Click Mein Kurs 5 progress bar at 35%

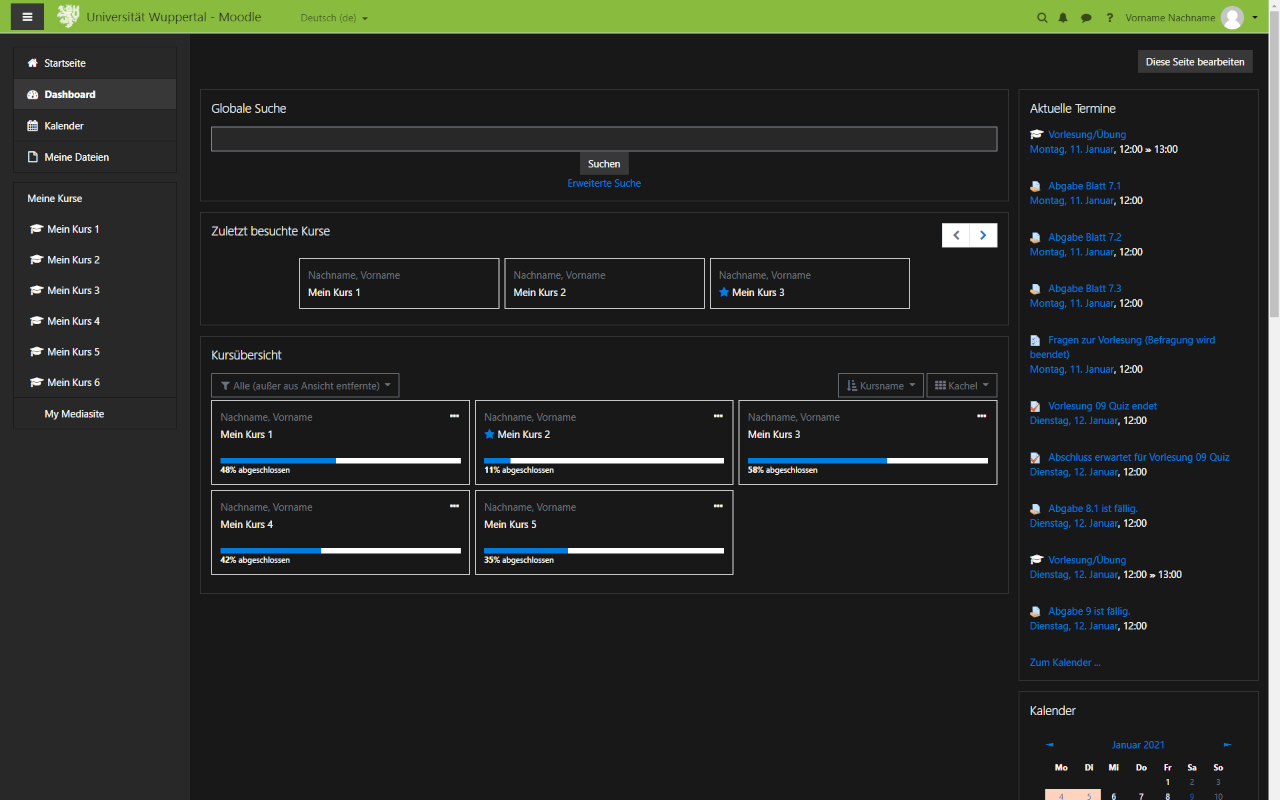click(x=604, y=550)
